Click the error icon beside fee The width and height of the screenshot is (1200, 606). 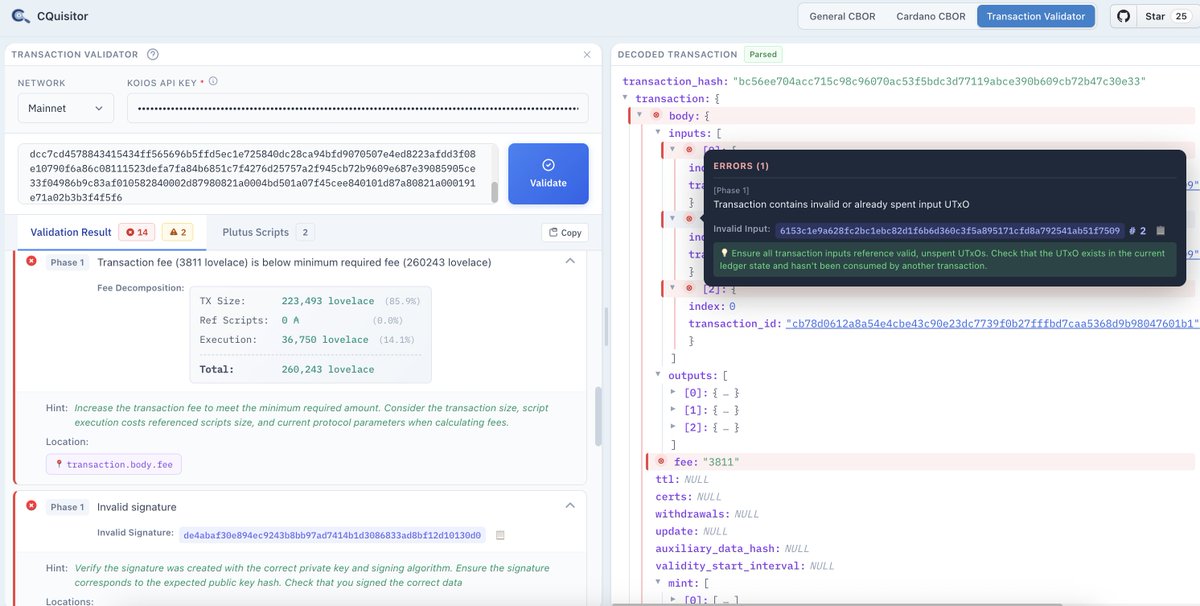click(x=661, y=462)
